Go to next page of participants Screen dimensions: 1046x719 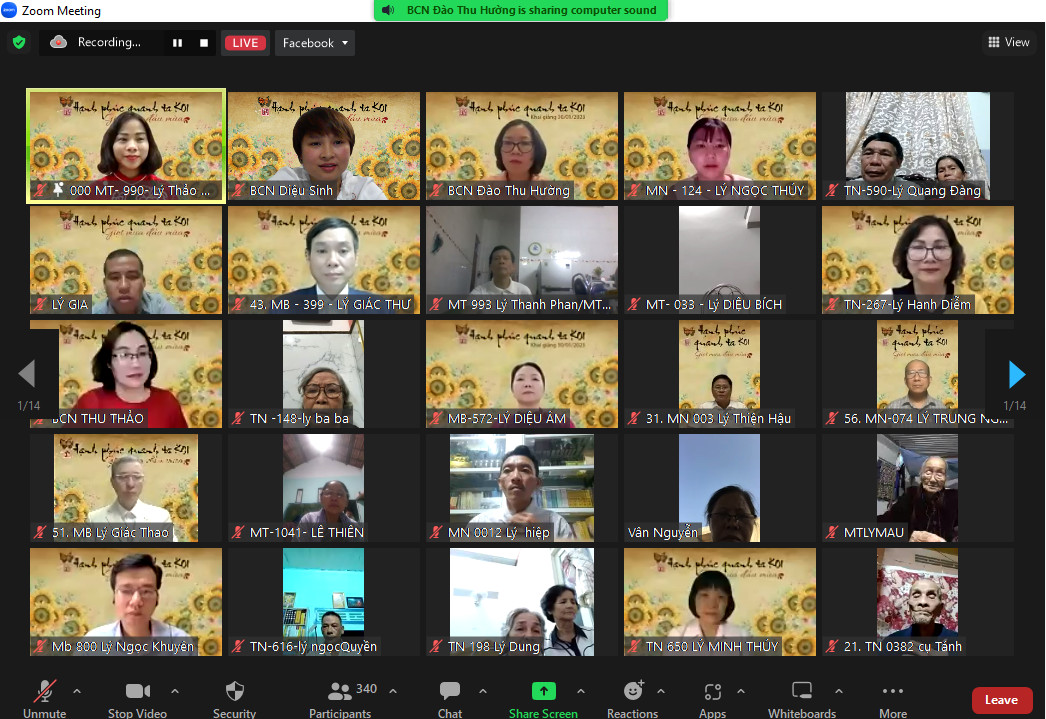(x=1016, y=375)
